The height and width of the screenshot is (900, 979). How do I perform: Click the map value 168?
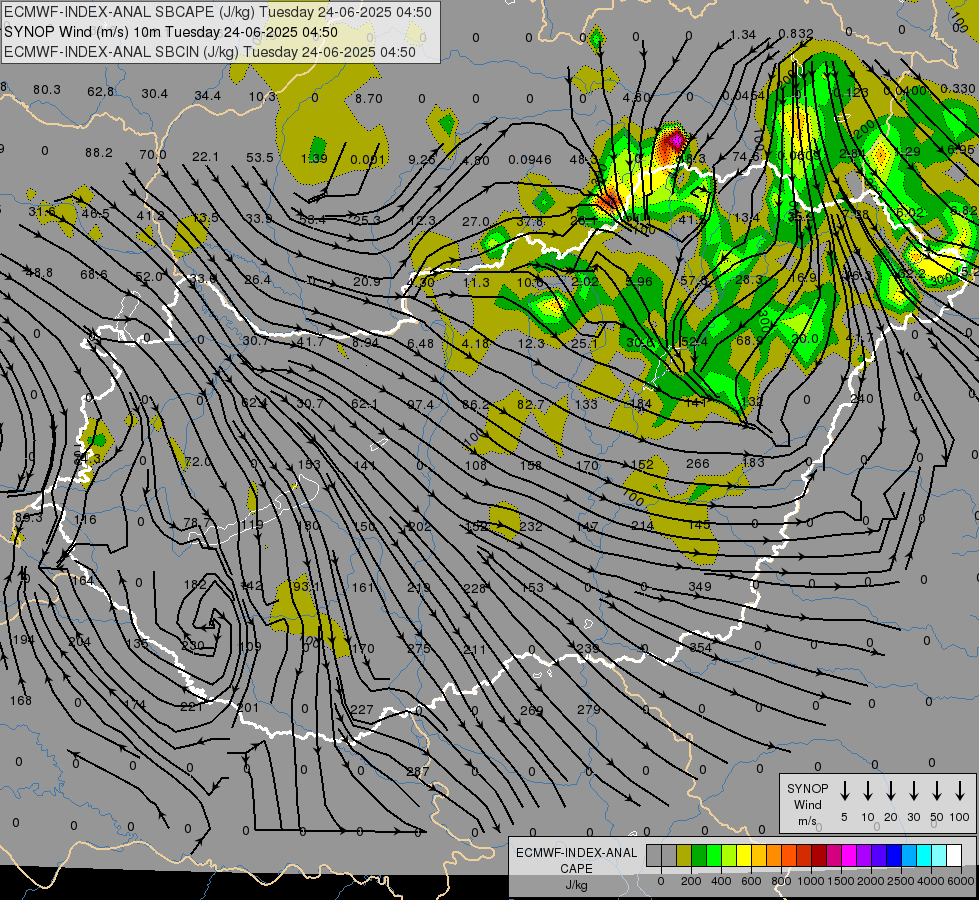[21, 700]
